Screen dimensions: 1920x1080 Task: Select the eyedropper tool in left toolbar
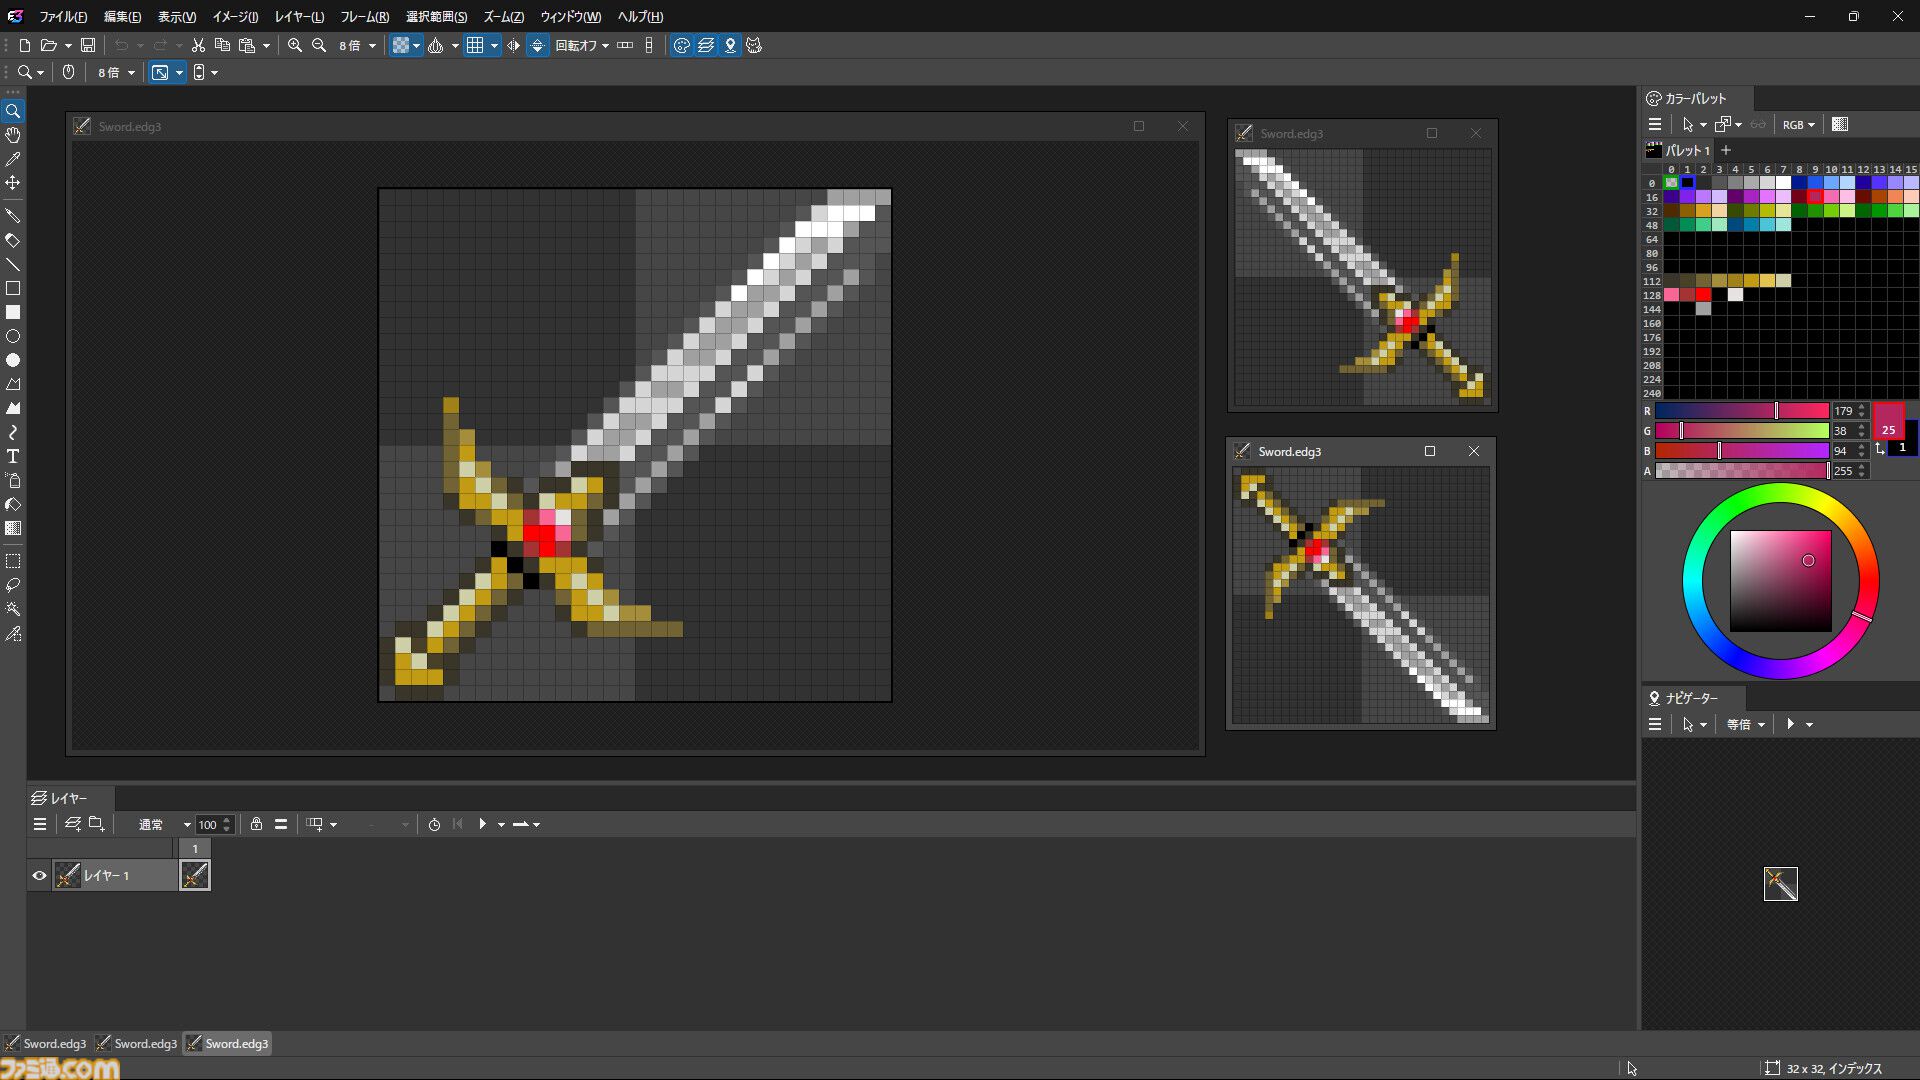coord(13,159)
